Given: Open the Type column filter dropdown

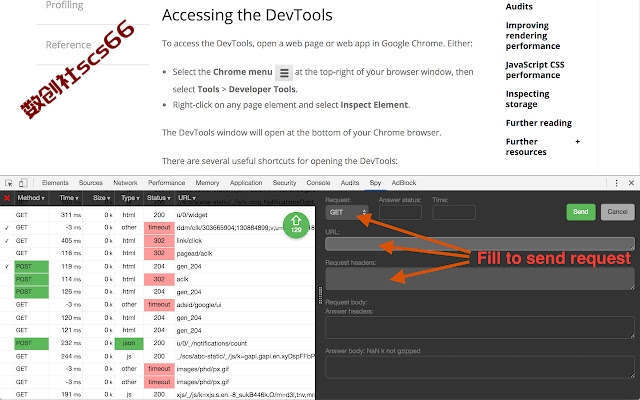Looking at the screenshot, I should pyautogui.click(x=130, y=198).
